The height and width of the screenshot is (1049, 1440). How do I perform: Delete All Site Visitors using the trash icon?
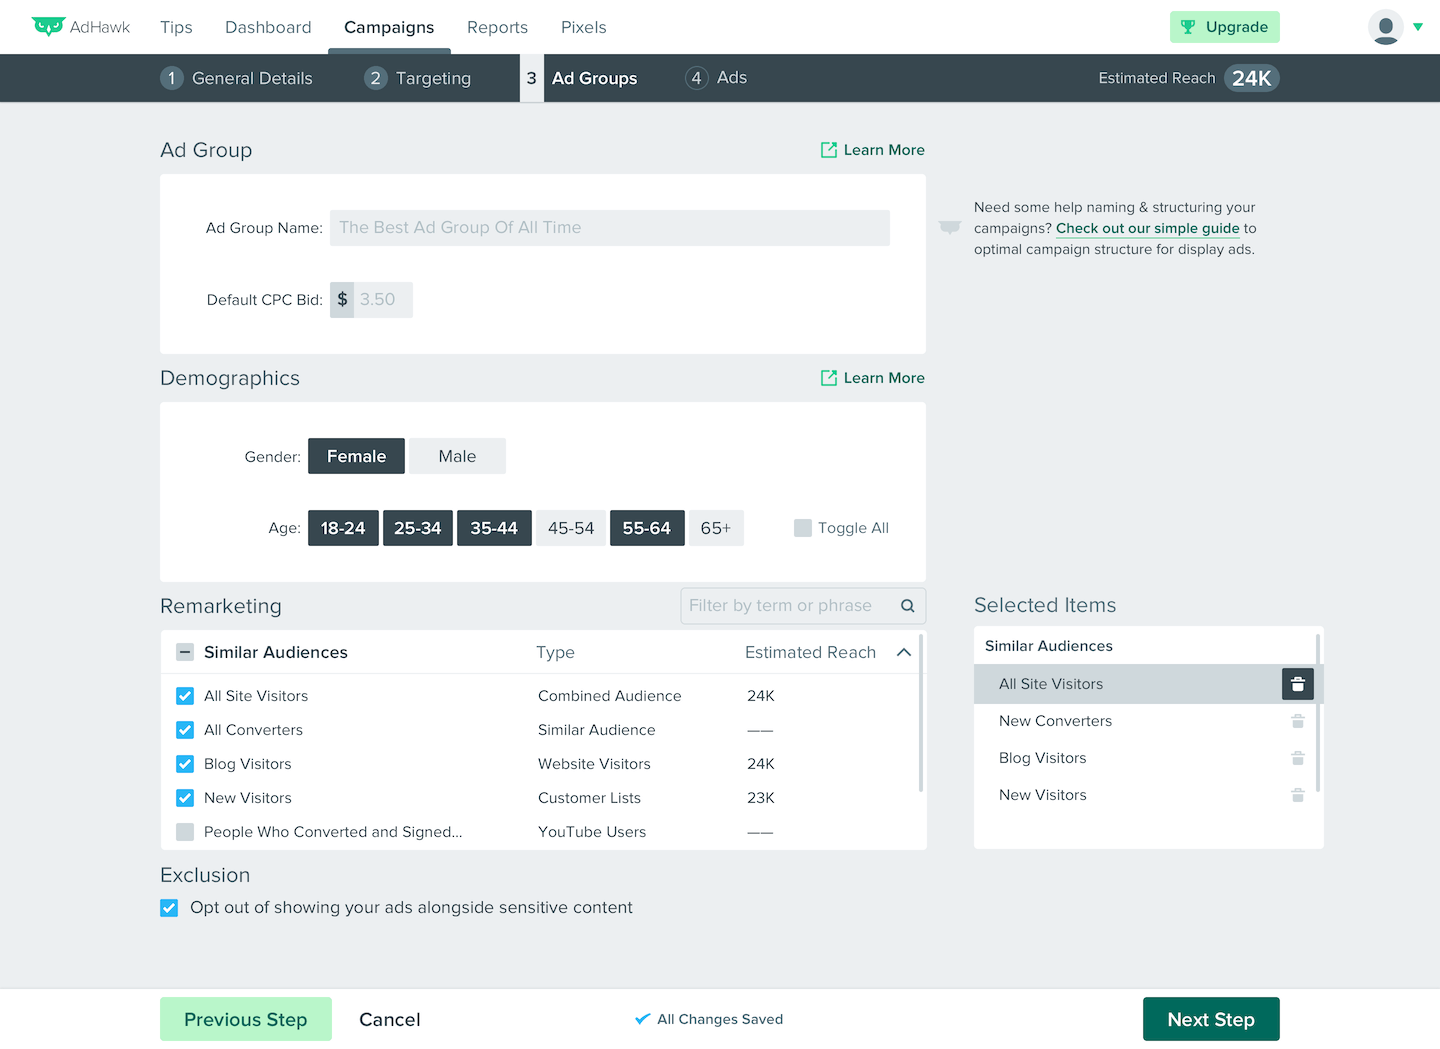[x=1298, y=684]
